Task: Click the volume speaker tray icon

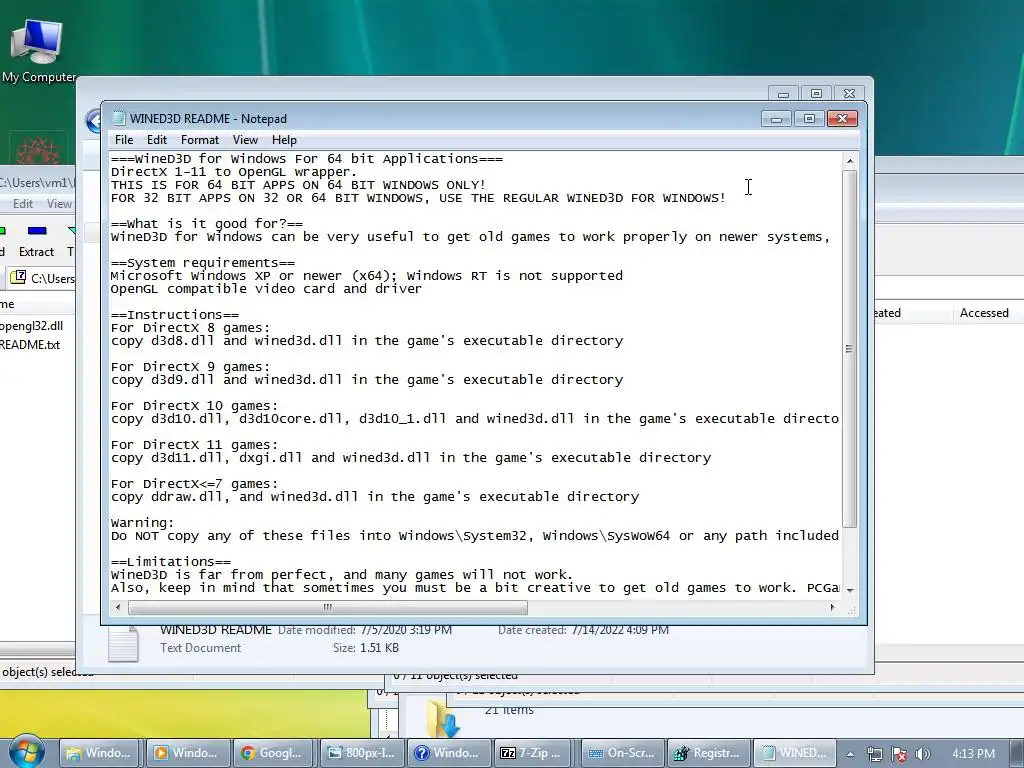Action: click(x=922, y=754)
